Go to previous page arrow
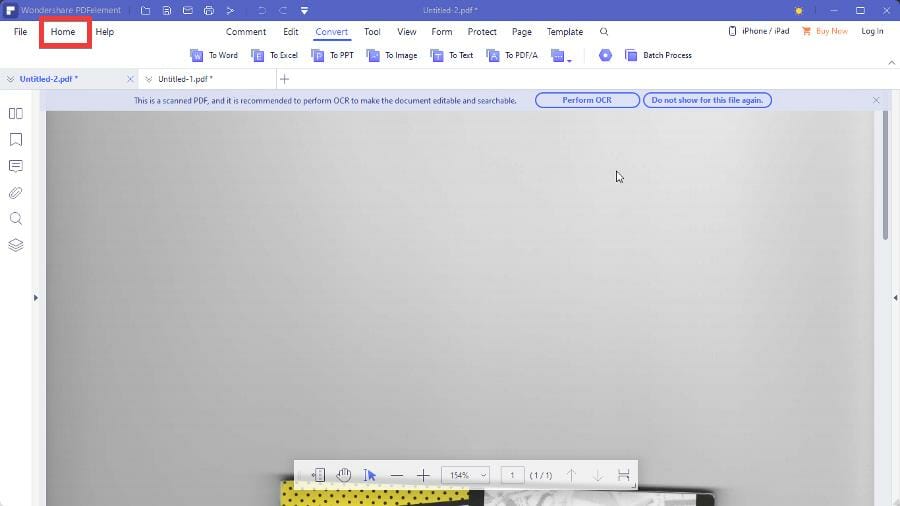The image size is (900, 506). [571, 475]
